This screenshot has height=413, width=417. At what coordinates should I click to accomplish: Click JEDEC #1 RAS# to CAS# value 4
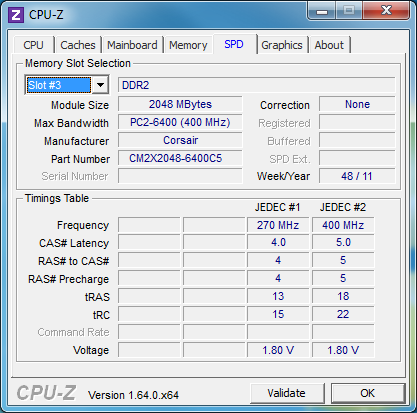click(278, 260)
